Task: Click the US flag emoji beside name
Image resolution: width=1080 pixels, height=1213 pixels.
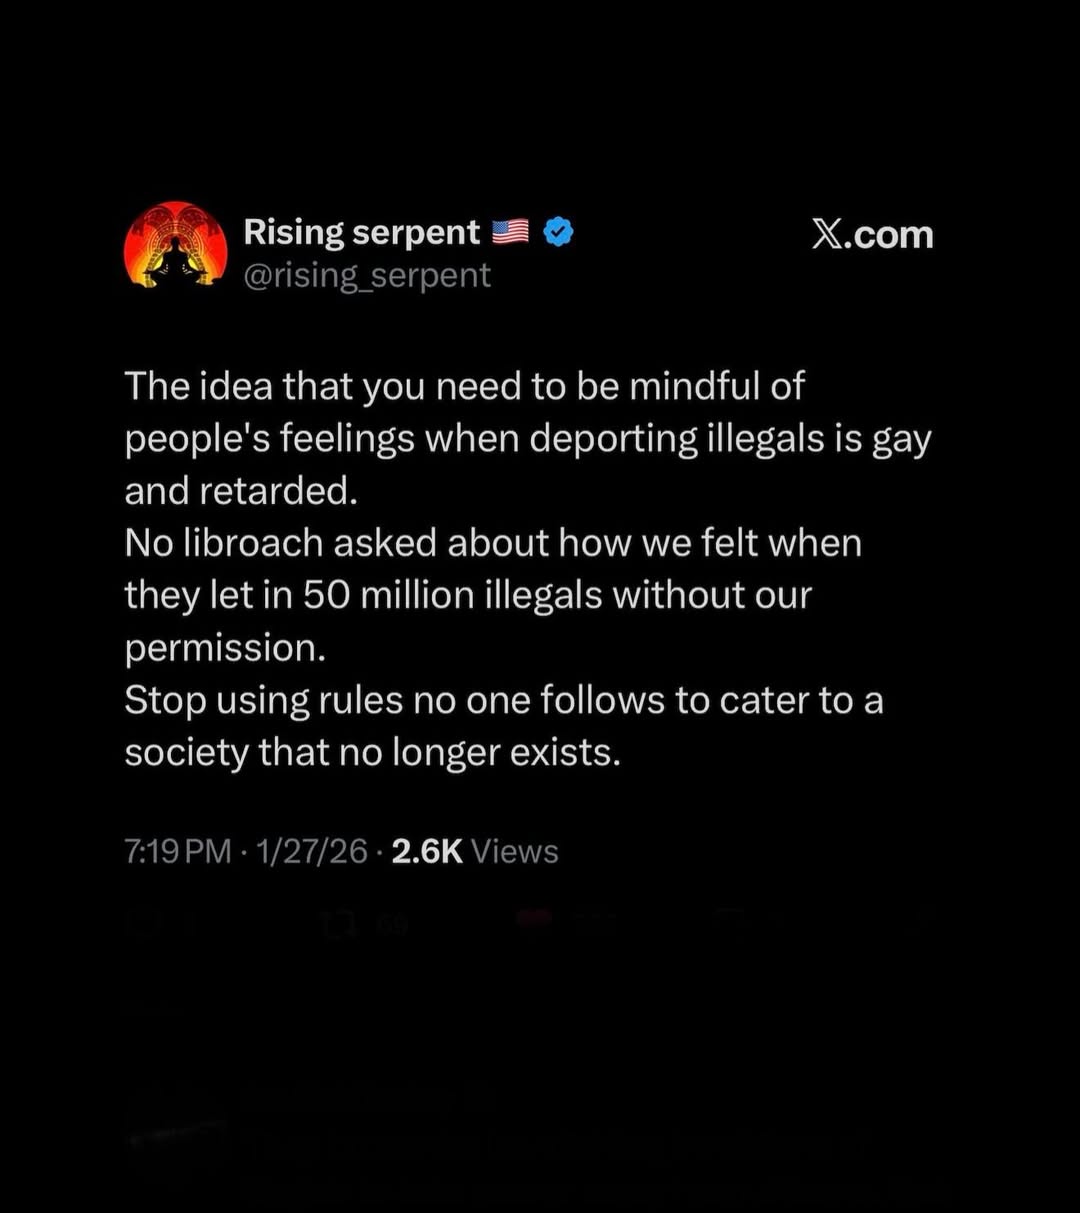Action: pyautogui.click(x=511, y=232)
